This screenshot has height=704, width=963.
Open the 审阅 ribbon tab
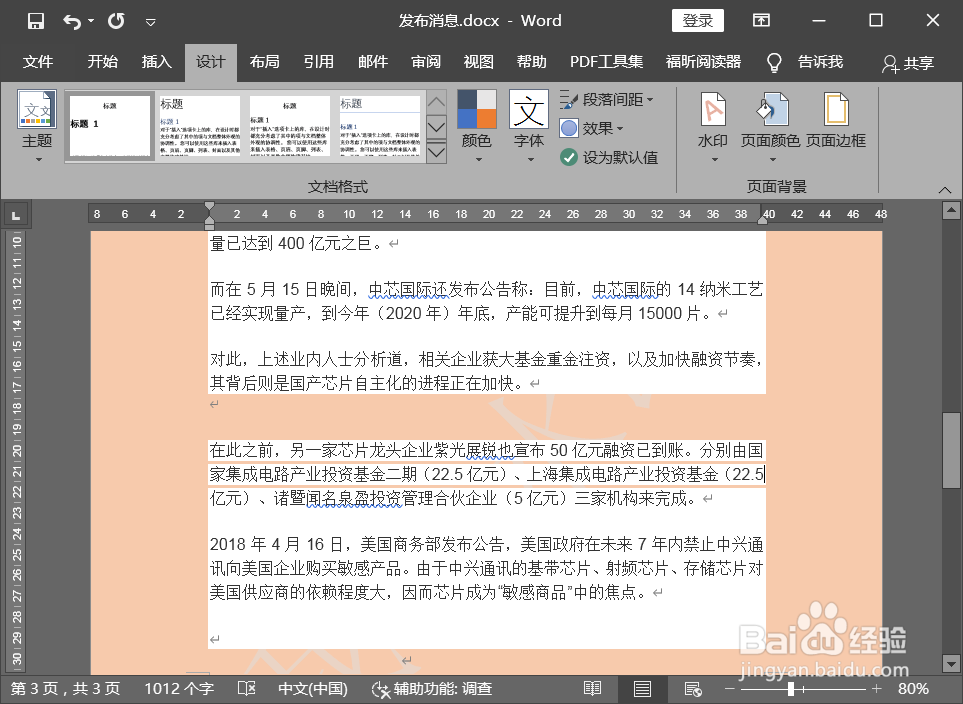(425, 62)
